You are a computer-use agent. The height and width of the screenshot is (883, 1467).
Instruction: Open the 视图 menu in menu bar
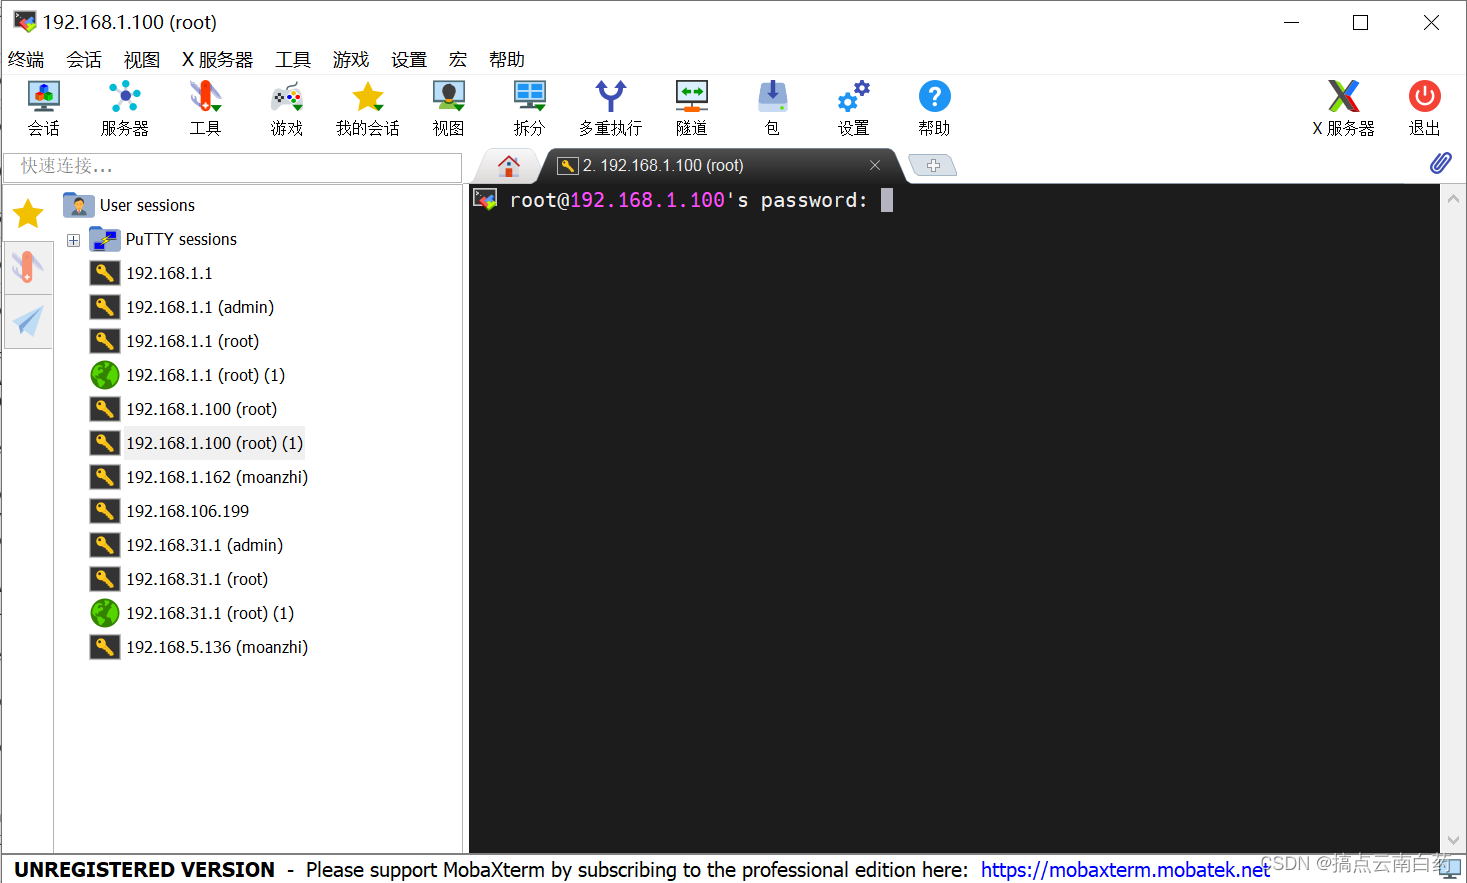coord(142,60)
